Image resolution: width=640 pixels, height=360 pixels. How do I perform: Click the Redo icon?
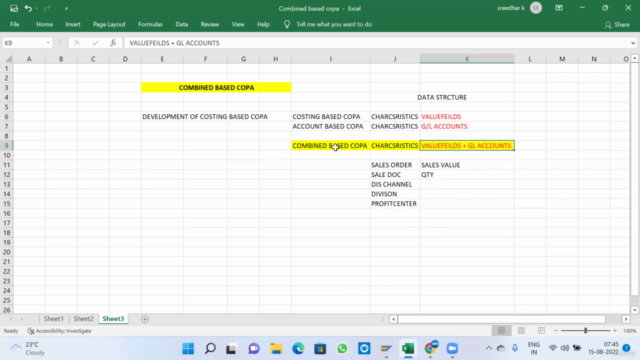(x=47, y=8)
